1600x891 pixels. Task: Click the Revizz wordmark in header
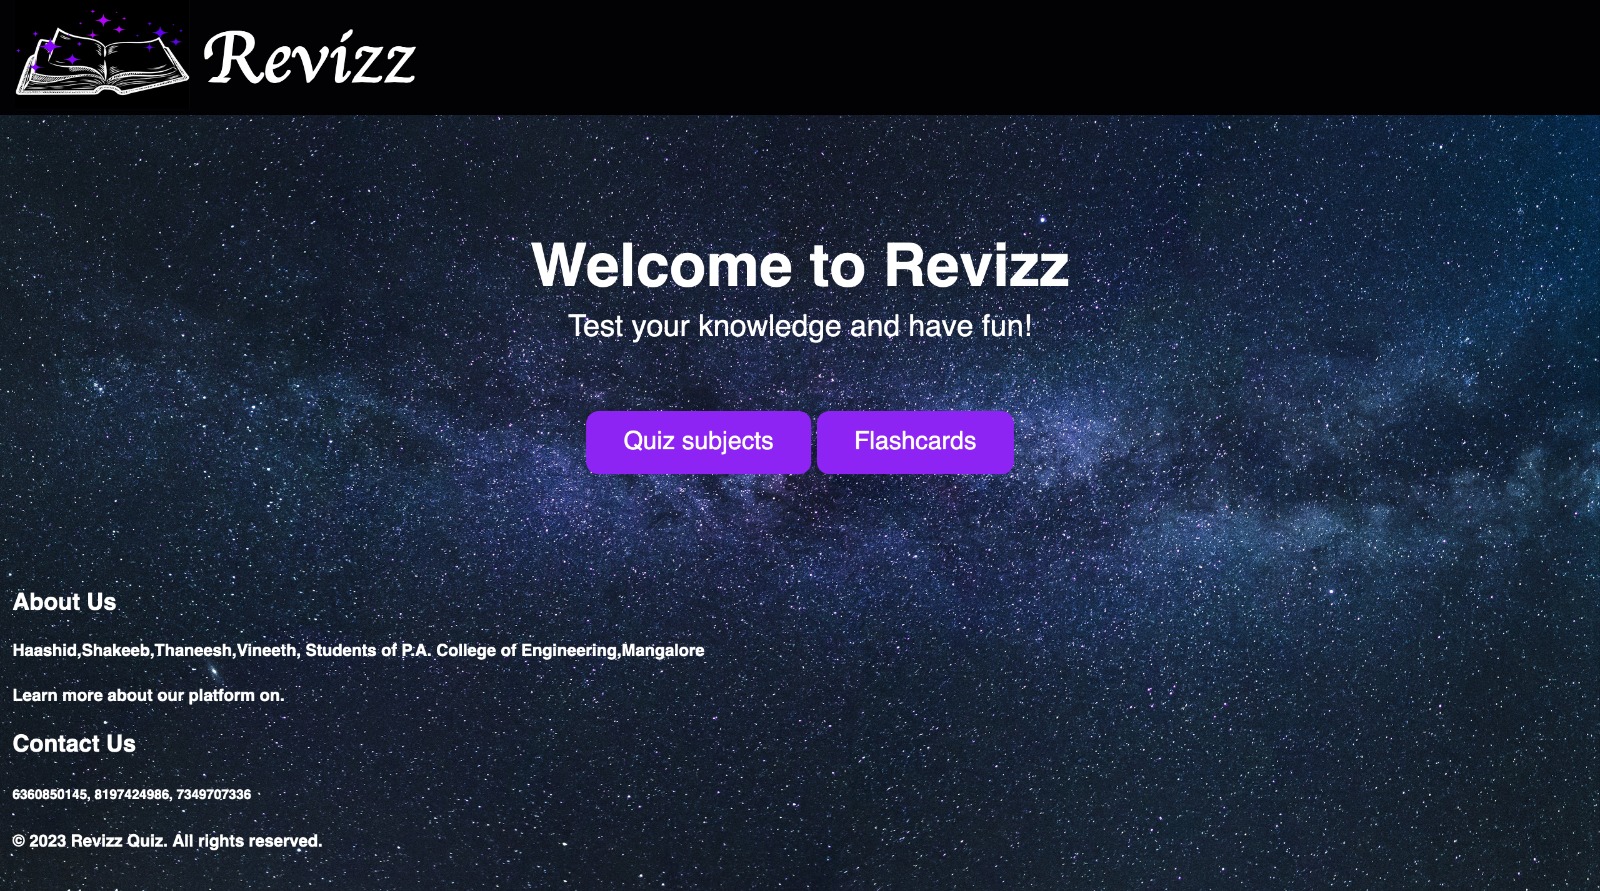(x=310, y=57)
